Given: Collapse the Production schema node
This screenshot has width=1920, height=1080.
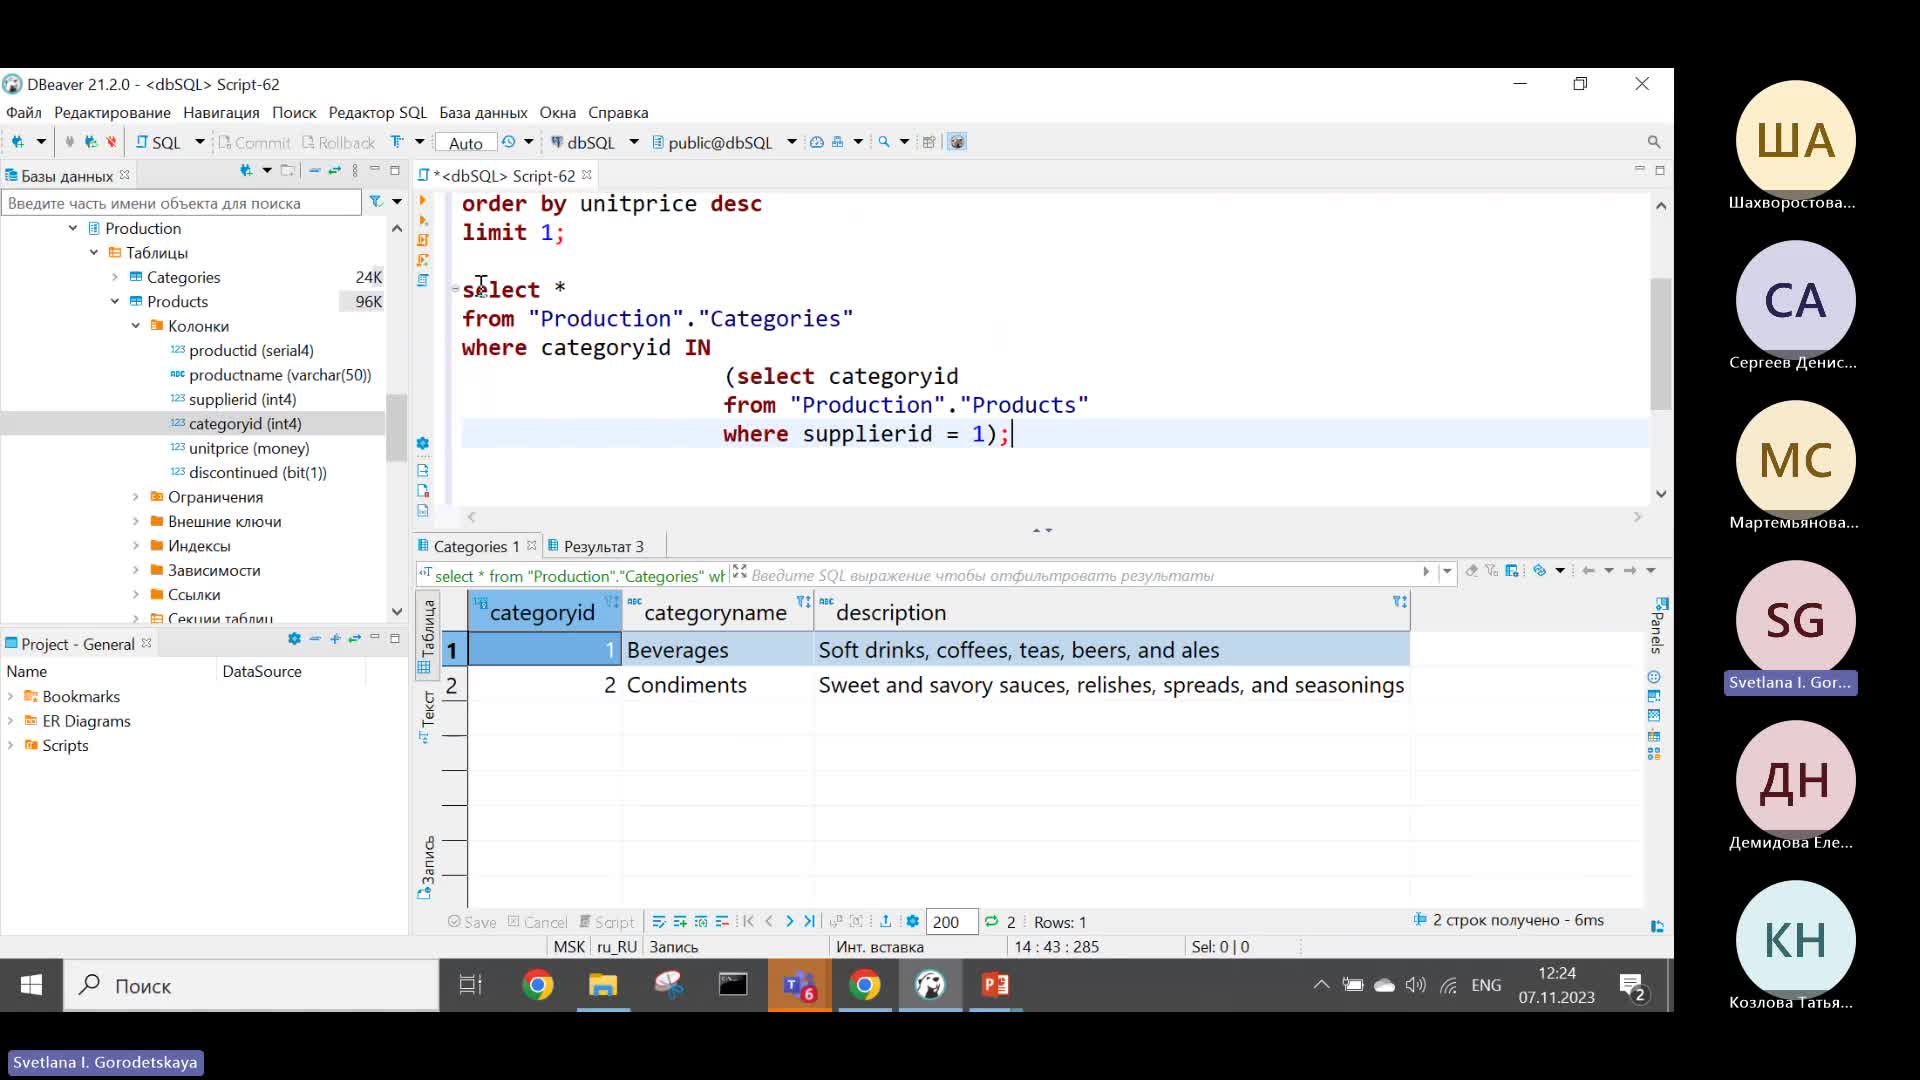Looking at the screenshot, I should click(73, 228).
